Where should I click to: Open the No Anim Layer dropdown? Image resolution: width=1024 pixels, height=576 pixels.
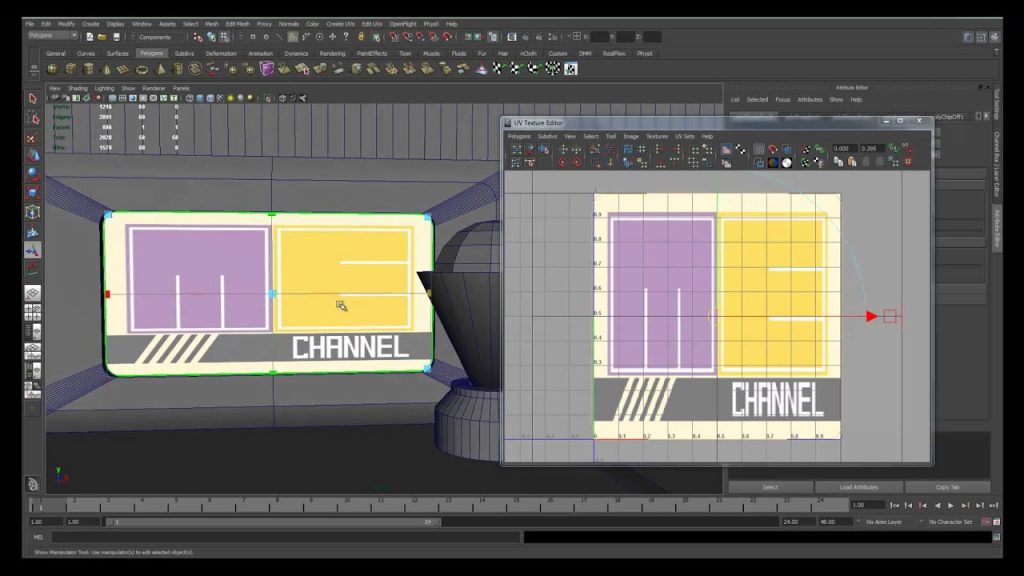pos(884,522)
